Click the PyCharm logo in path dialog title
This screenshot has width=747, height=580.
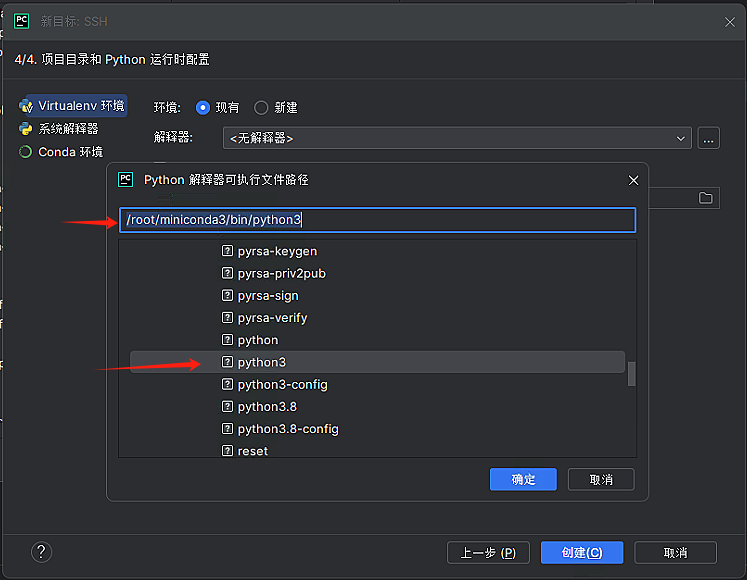(125, 180)
